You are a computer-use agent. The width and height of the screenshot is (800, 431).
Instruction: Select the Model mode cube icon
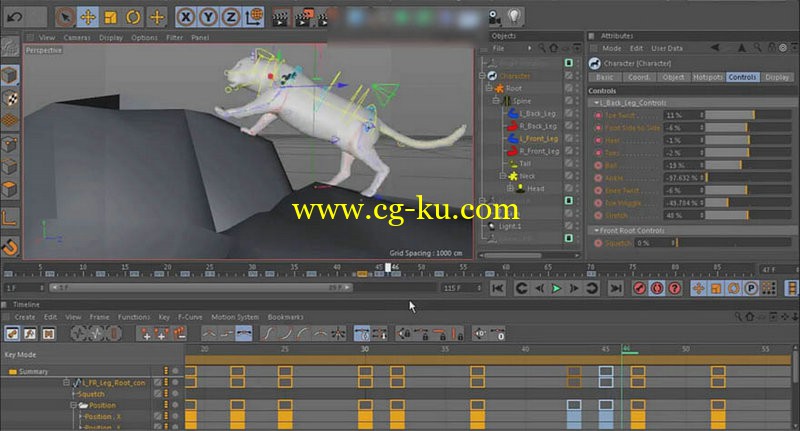tap(10, 75)
